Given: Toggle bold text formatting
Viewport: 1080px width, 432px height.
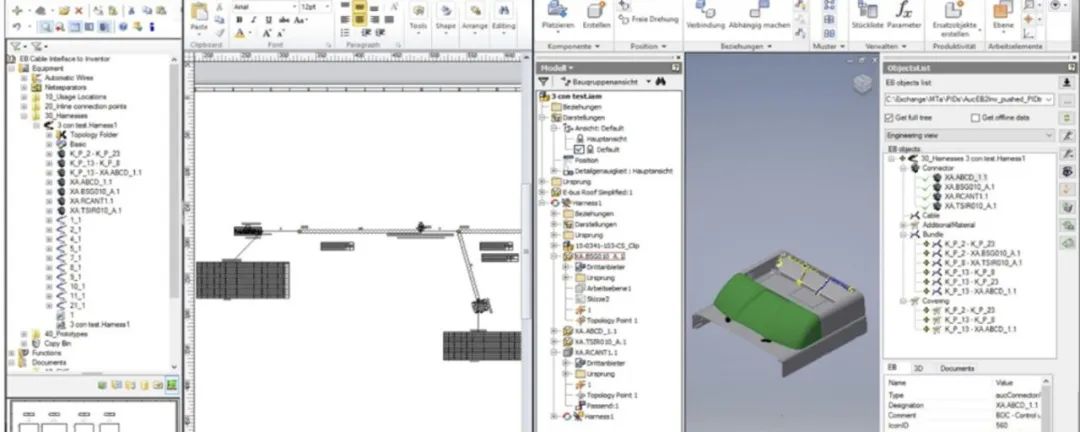Looking at the screenshot, I should pyautogui.click(x=240, y=19).
